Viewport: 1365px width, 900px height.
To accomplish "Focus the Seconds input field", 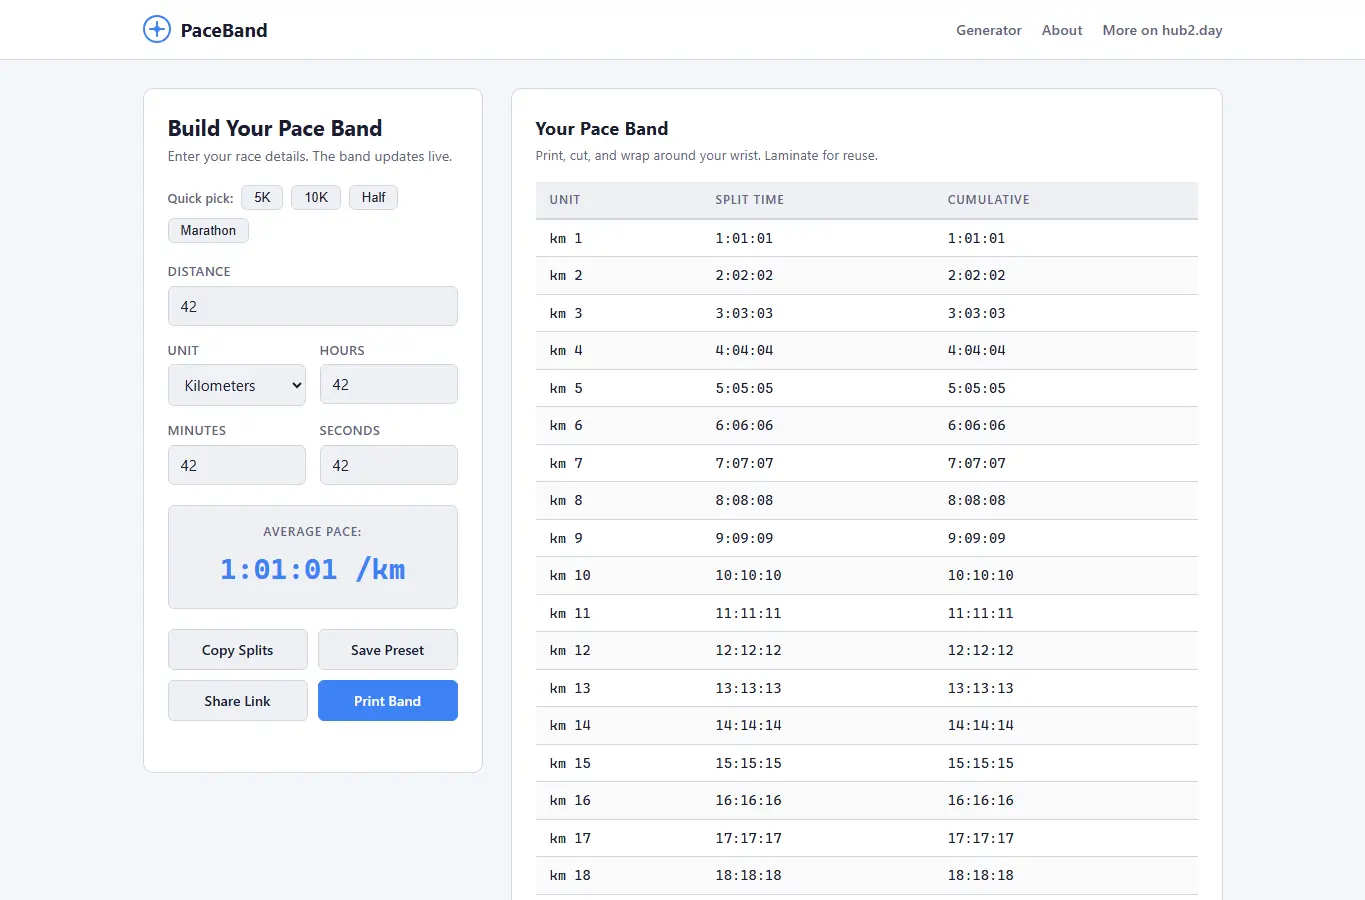I will pos(388,465).
